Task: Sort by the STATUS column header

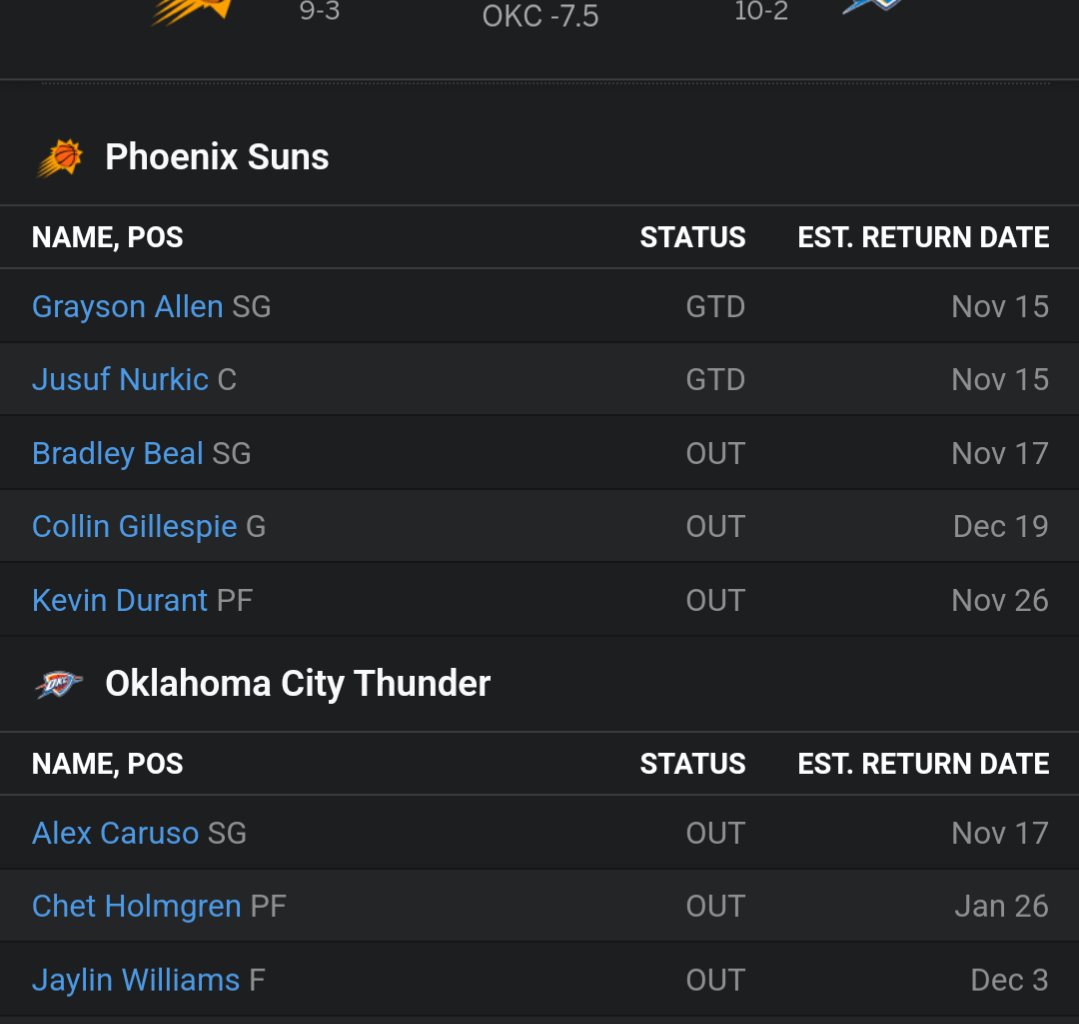Action: click(693, 237)
